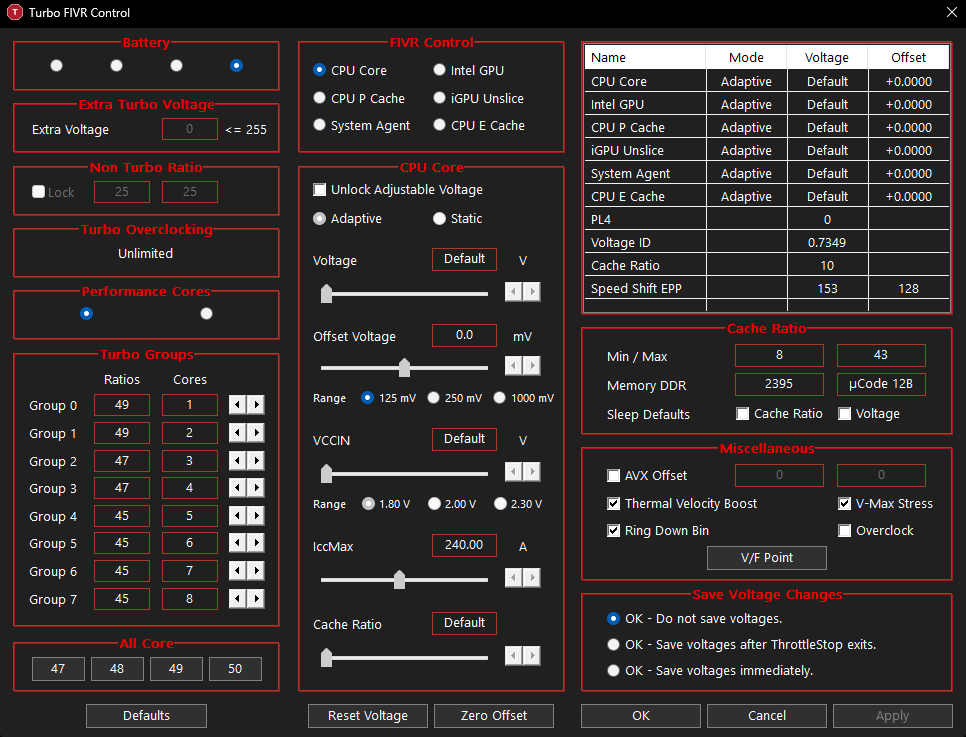Check Sleep Defaults Voltage box
This screenshot has height=737, width=966.
(x=845, y=413)
